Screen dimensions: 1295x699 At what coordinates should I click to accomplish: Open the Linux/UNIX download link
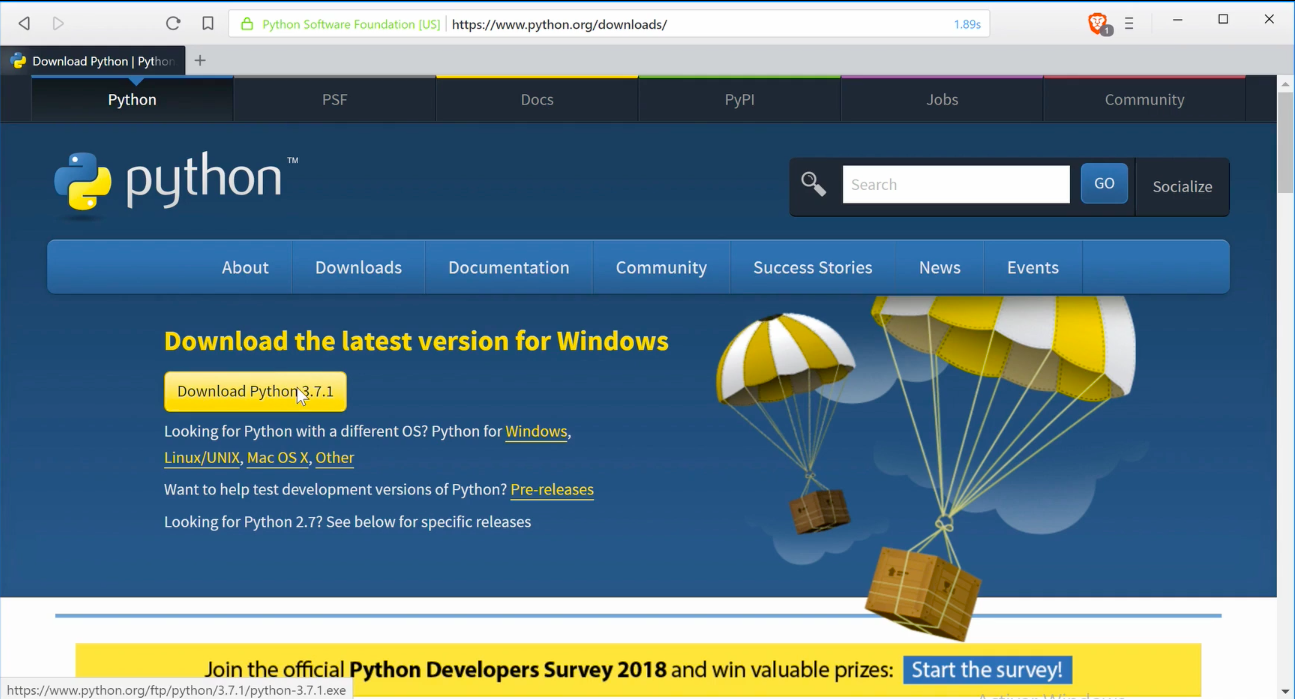point(202,457)
